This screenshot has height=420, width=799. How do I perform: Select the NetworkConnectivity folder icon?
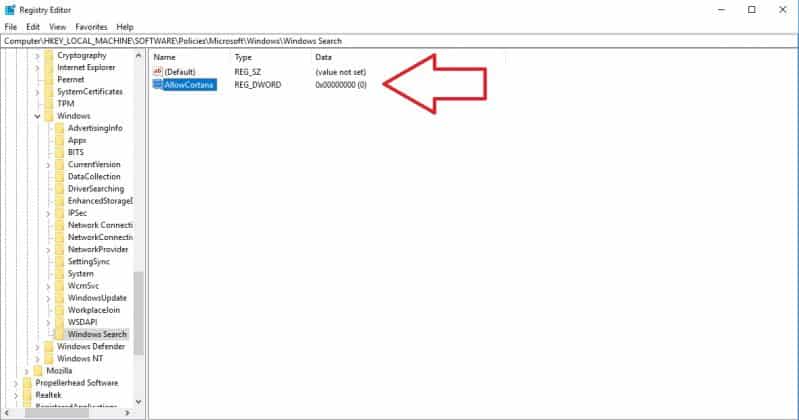click(60, 238)
